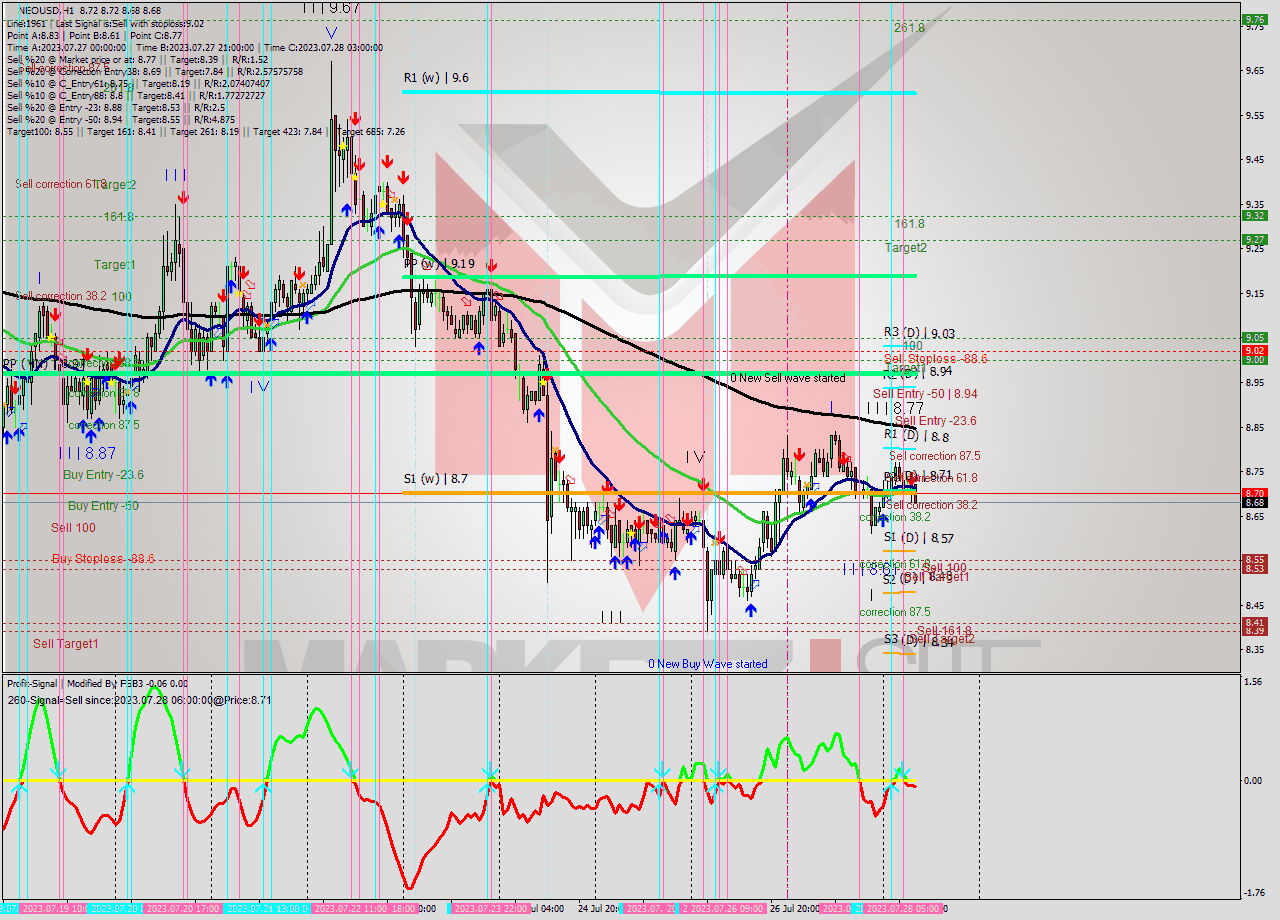The width and height of the screenshot is (1280, 920).
Task: Click the 8.53 price tag on axis
Action: [1255, 569]
